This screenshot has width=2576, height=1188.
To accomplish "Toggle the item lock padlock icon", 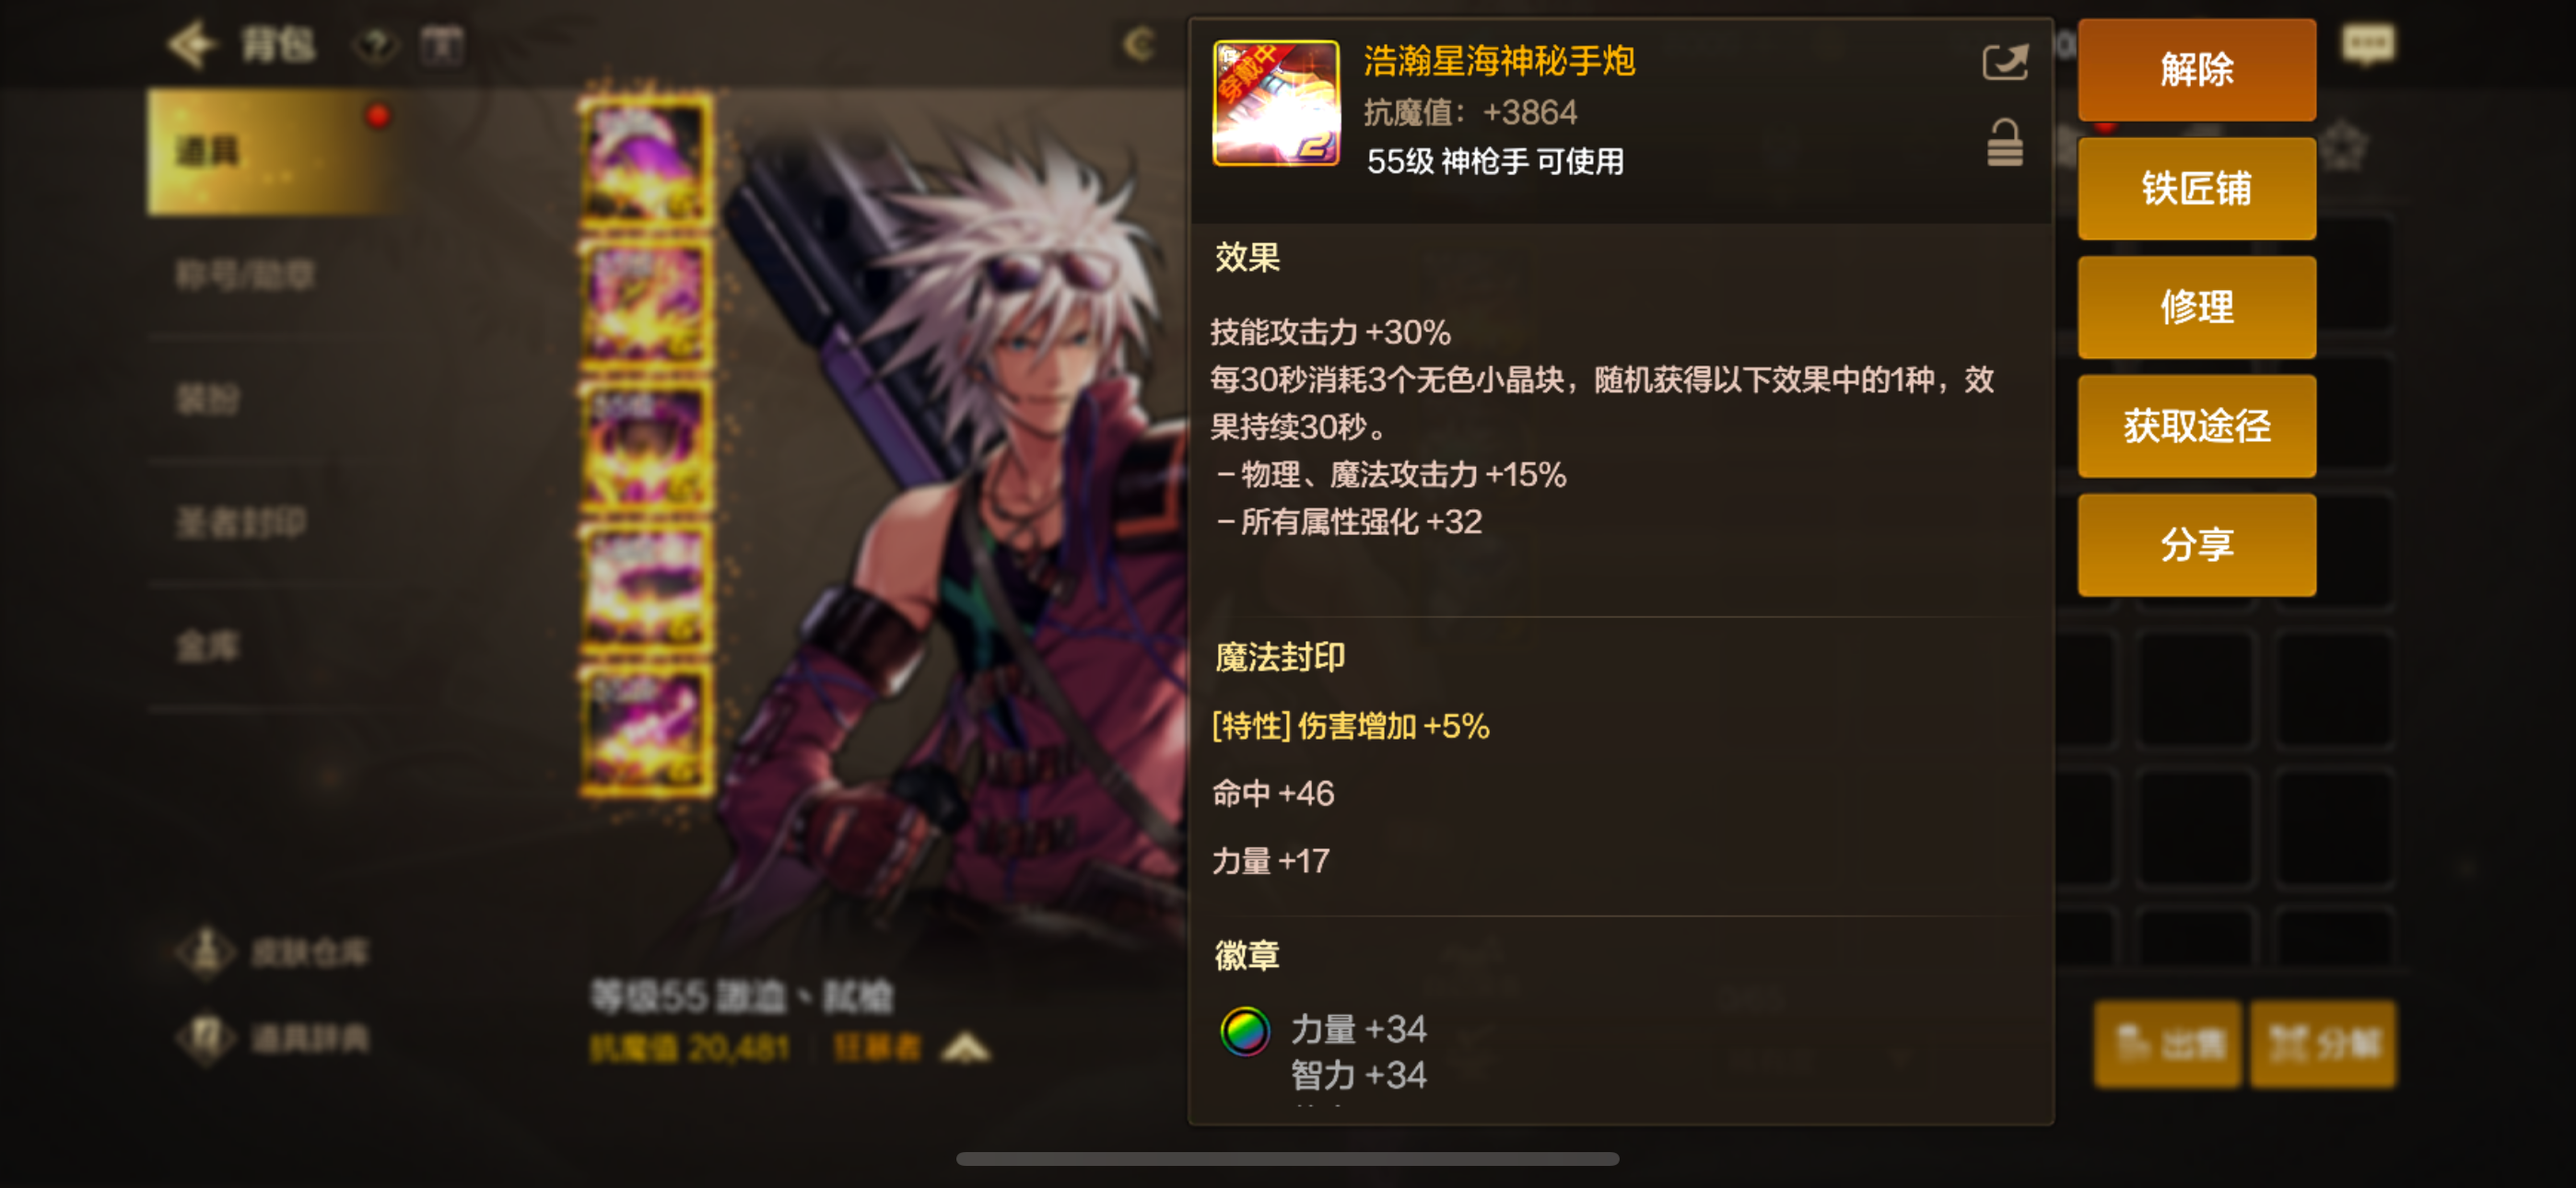I will (2004, 143).
